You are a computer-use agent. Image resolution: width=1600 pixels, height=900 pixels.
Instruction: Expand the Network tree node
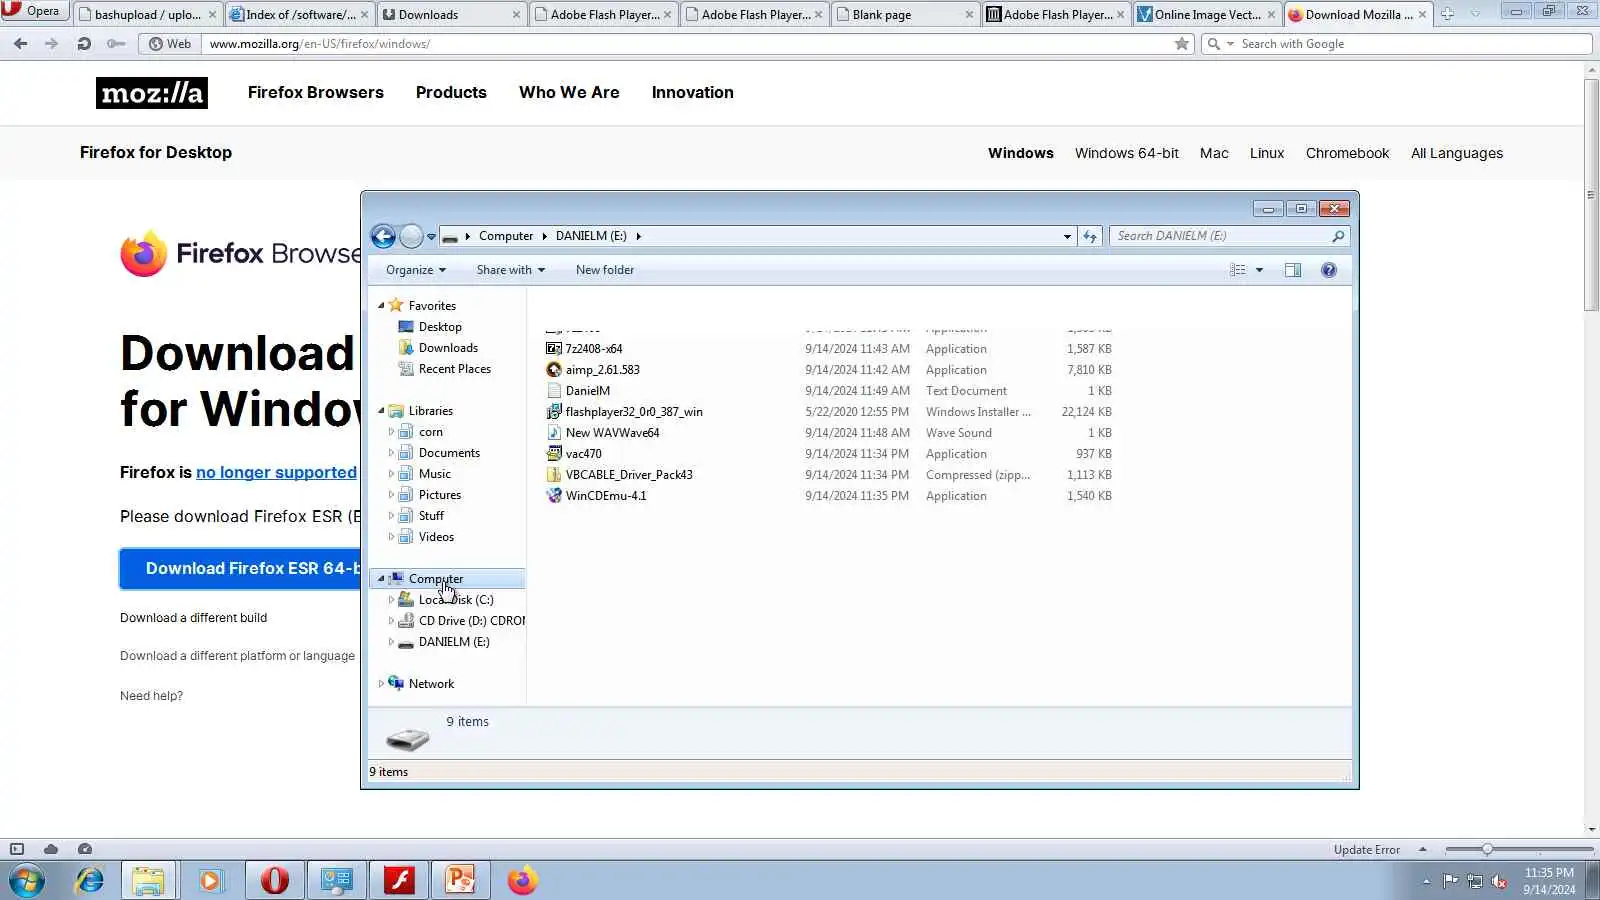click(x=381, y=684)
